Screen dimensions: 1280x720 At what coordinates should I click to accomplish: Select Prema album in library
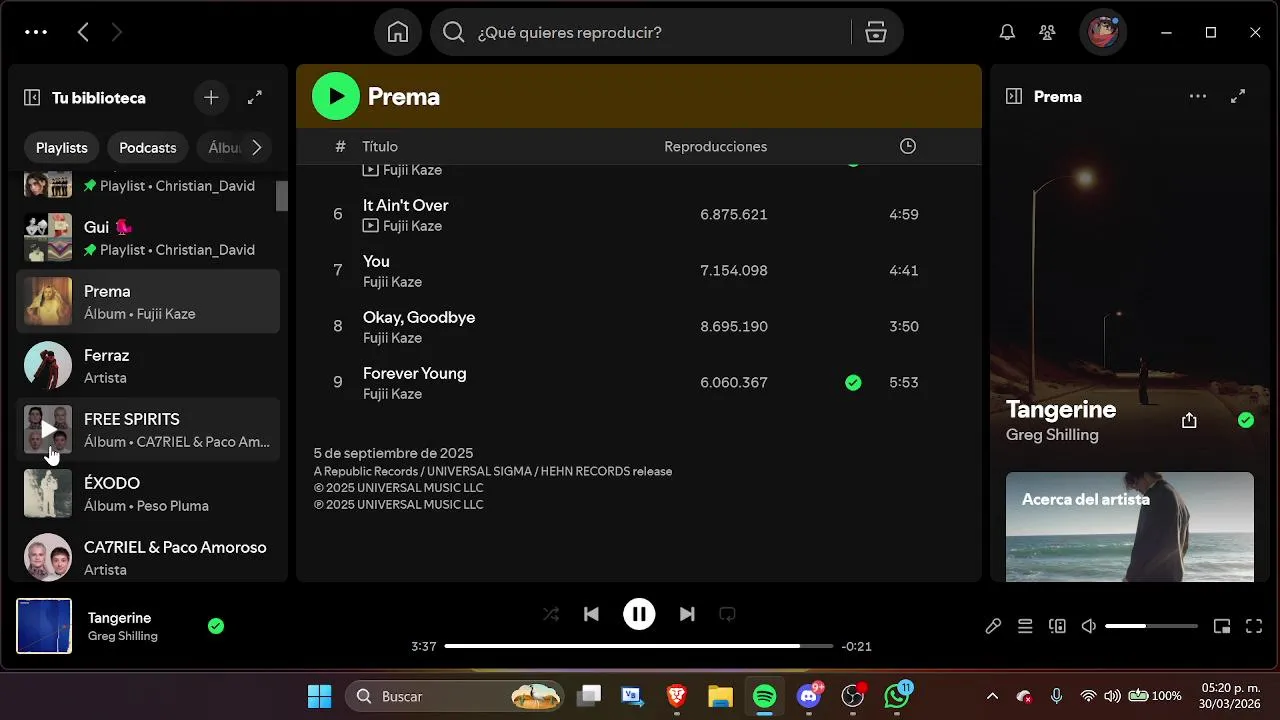tap(148, 302)
